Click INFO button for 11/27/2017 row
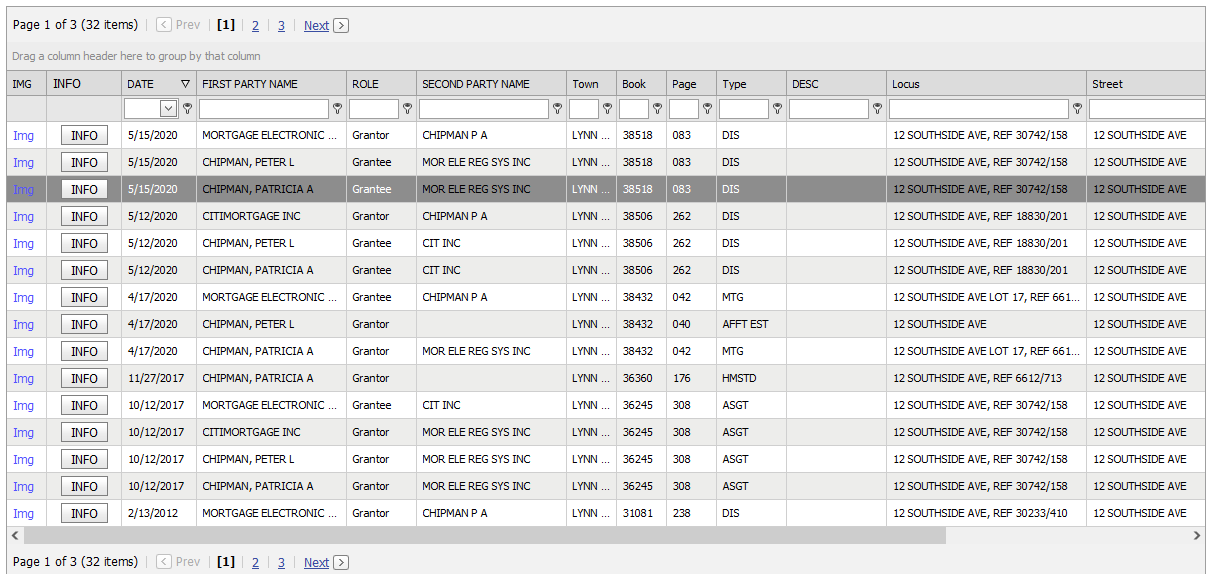This screenshot has height=574, width=1211. [x=84, y=378]
